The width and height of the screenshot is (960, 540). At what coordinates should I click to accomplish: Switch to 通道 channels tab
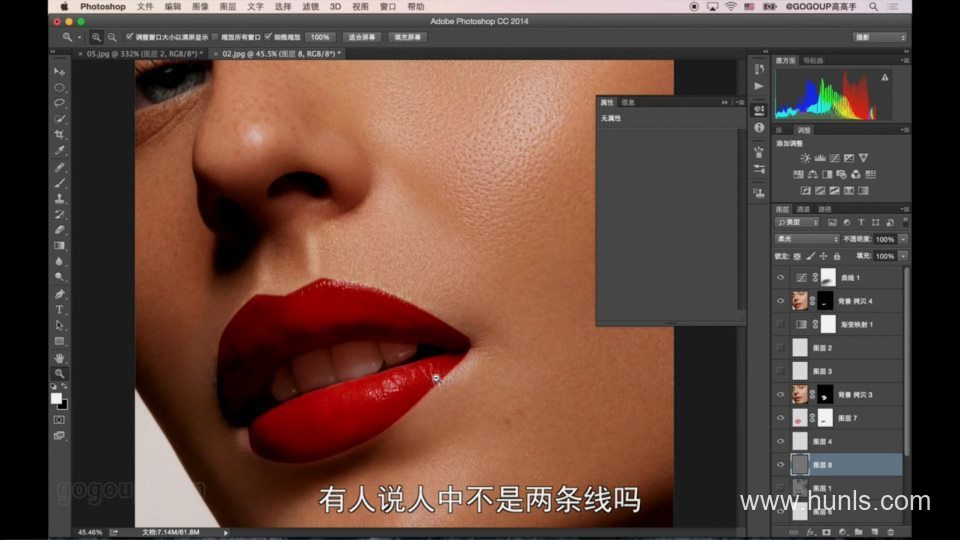point(803,209)
